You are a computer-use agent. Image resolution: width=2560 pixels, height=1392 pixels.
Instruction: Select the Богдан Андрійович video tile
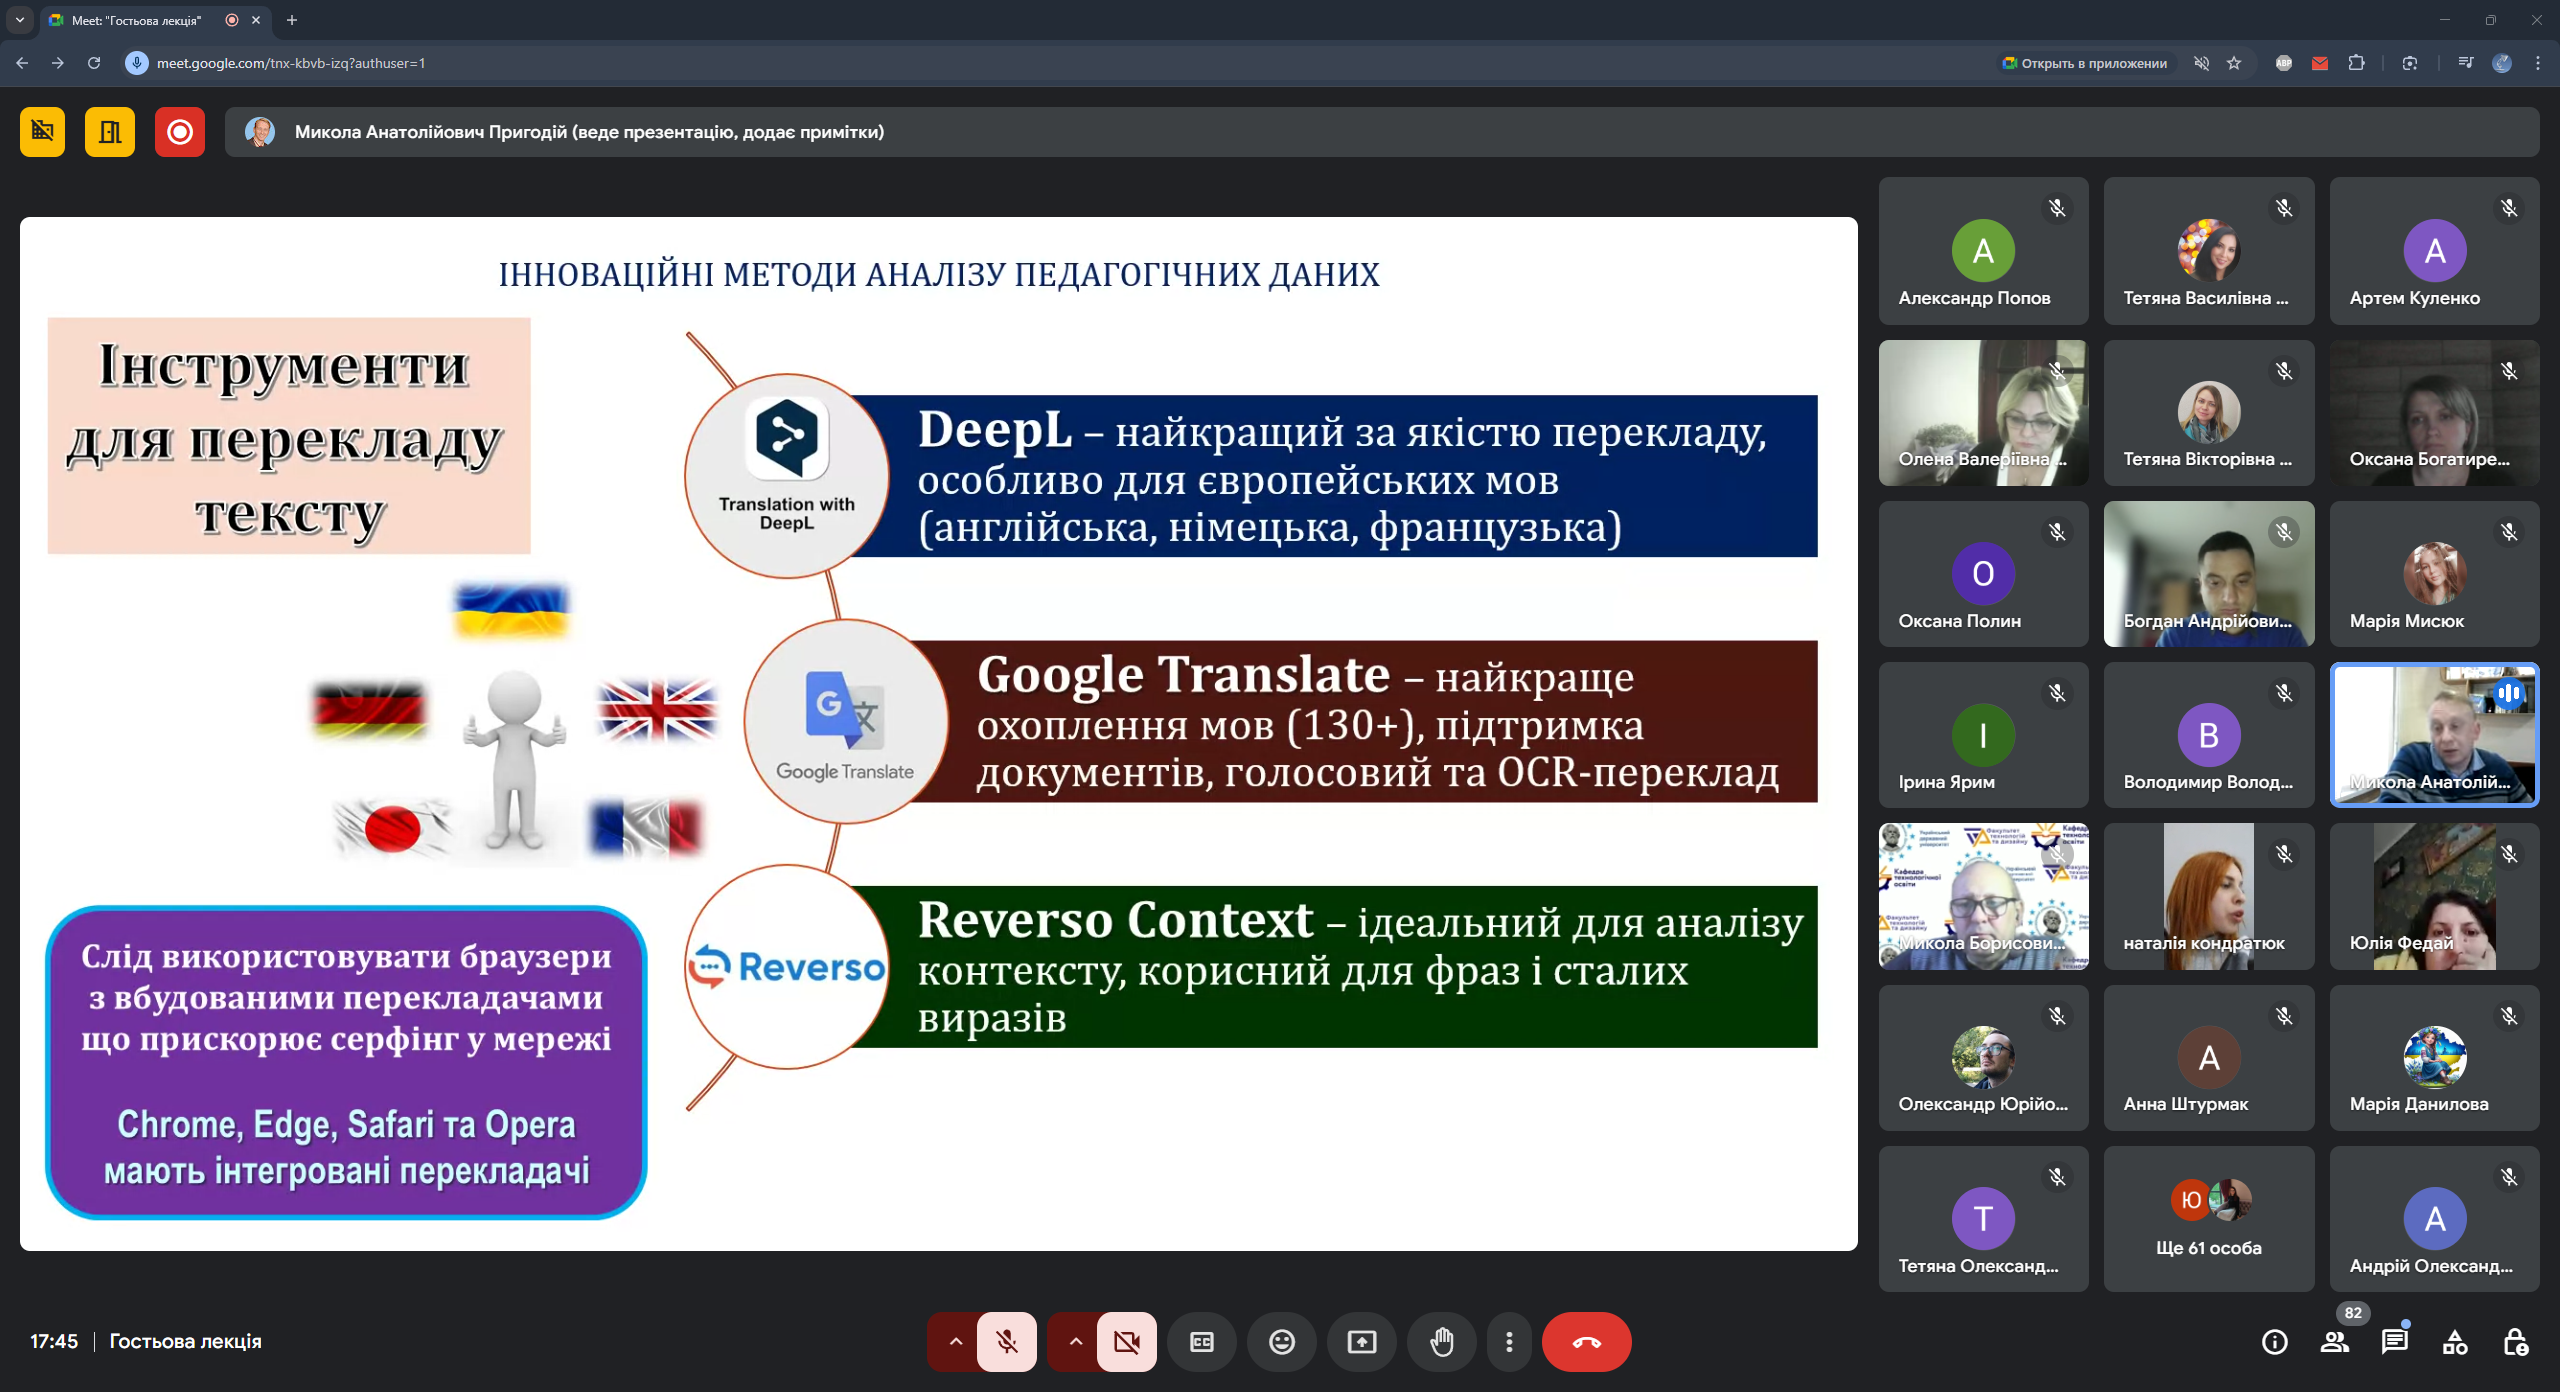pyautogui.click(x=2209, y=574)
